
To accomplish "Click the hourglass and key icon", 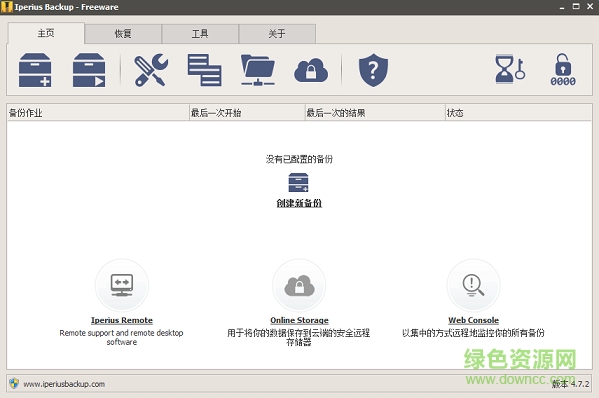I will tap(510, 70).
